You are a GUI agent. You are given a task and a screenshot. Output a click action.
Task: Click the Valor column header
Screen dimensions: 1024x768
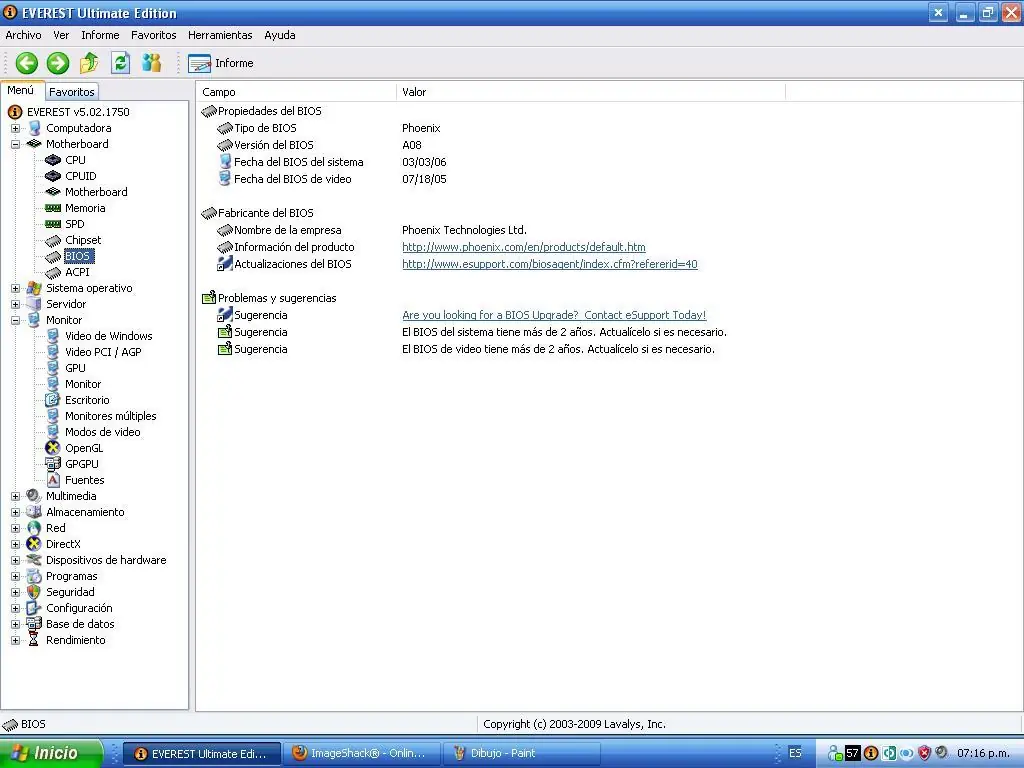pyautogui.click(x=591, y=92)
